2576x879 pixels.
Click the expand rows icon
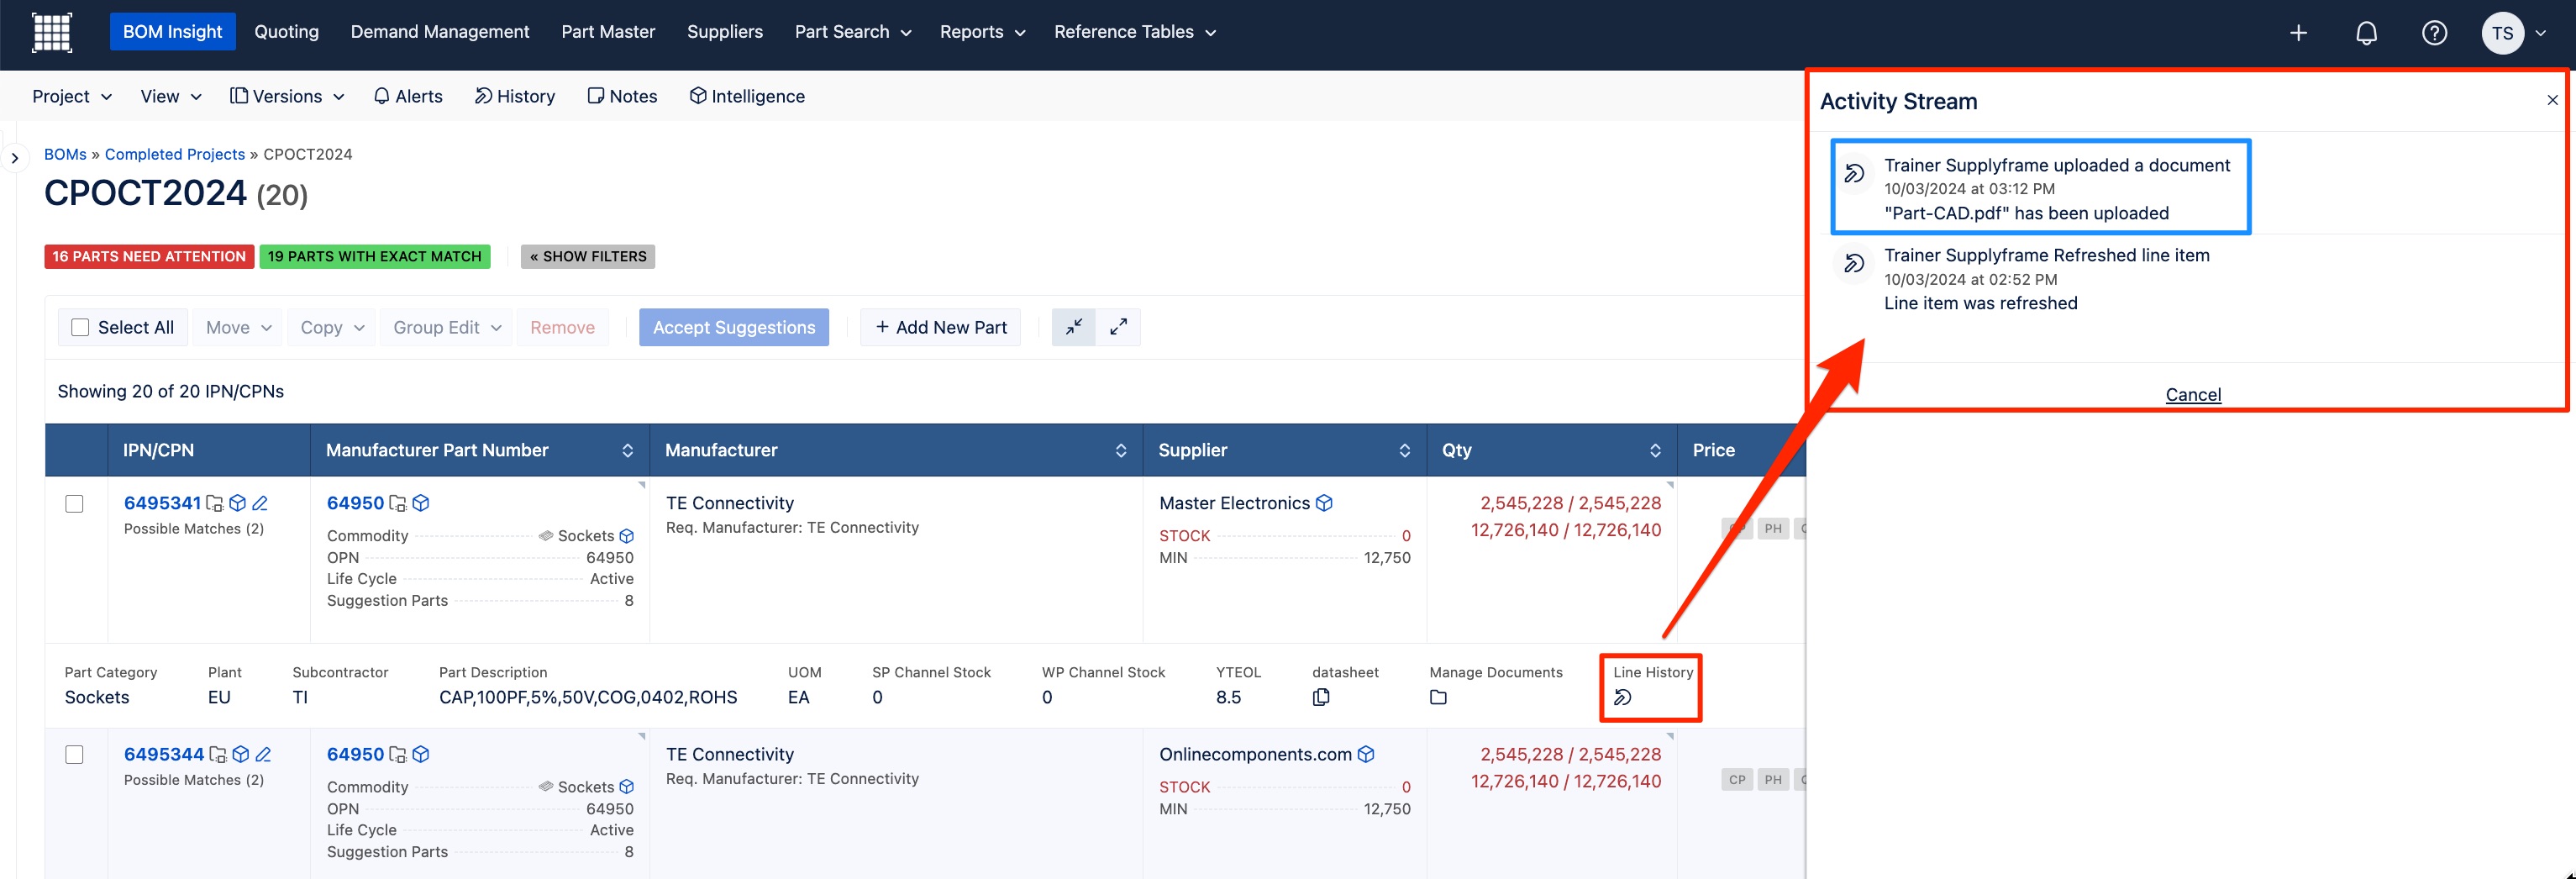[x=1118, y=327]
